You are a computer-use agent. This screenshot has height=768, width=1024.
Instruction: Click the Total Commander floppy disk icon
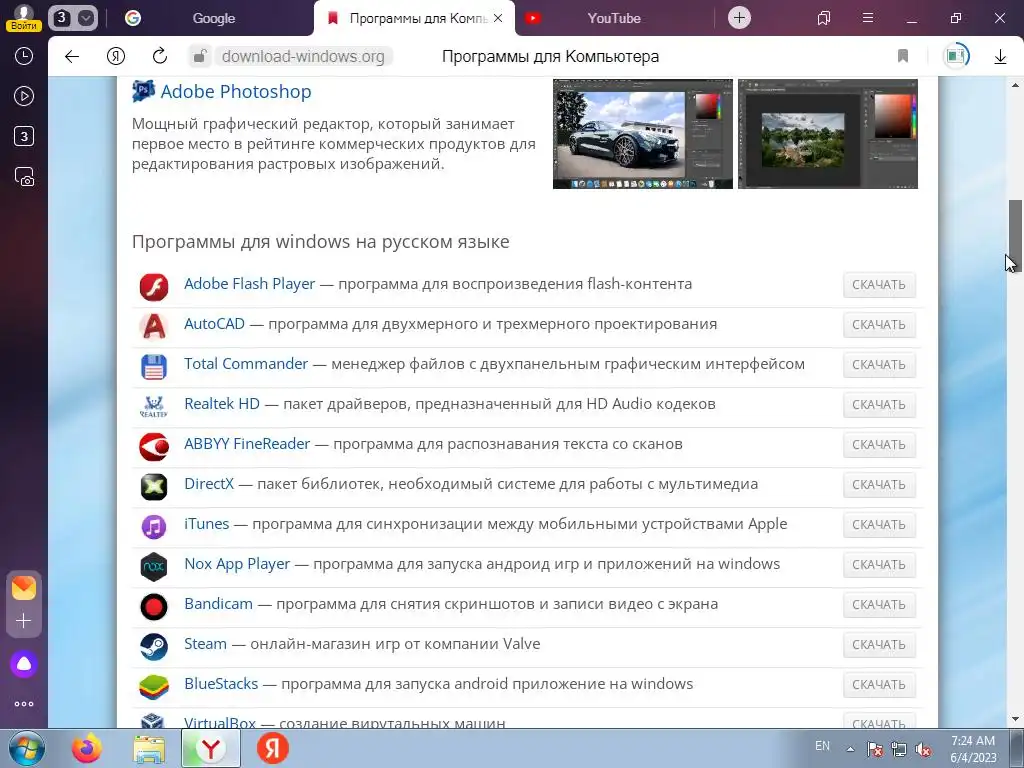coord(154,367)
